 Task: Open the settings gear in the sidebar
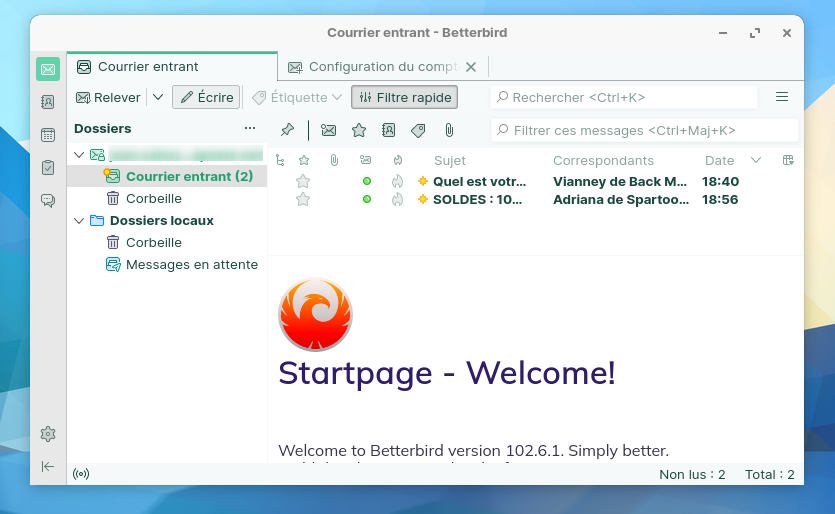coord(47,434)
